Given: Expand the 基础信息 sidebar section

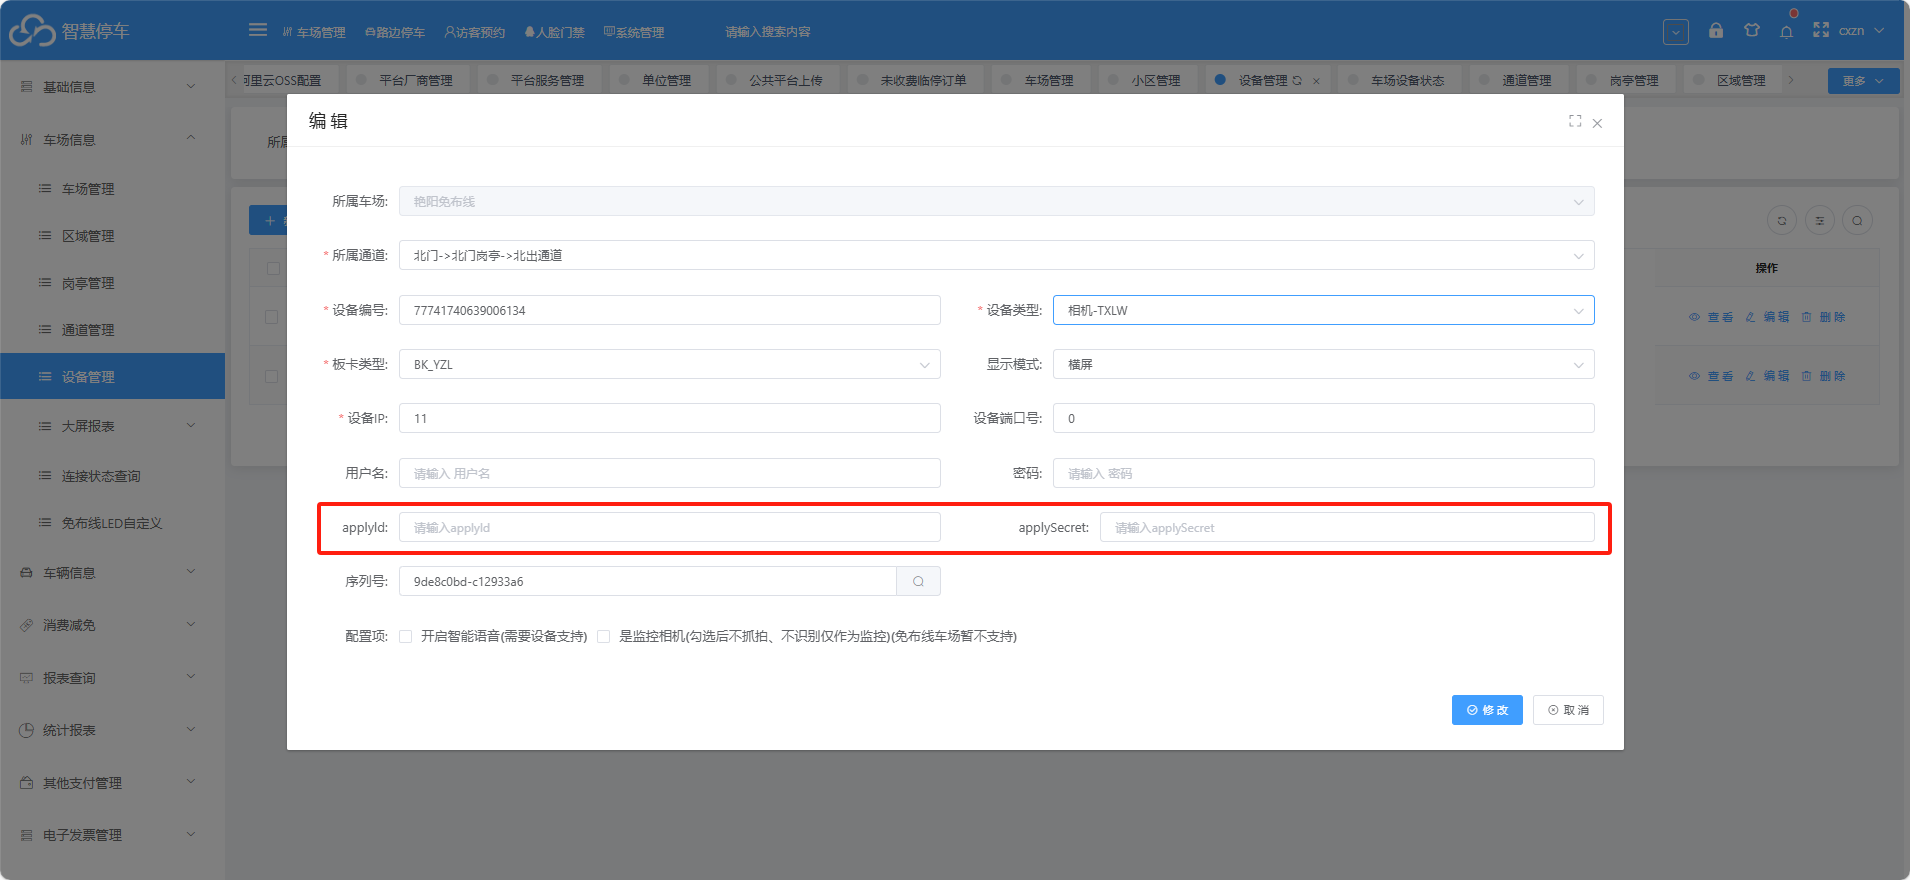Looking at the screenshot, I should tap(112, 87).
